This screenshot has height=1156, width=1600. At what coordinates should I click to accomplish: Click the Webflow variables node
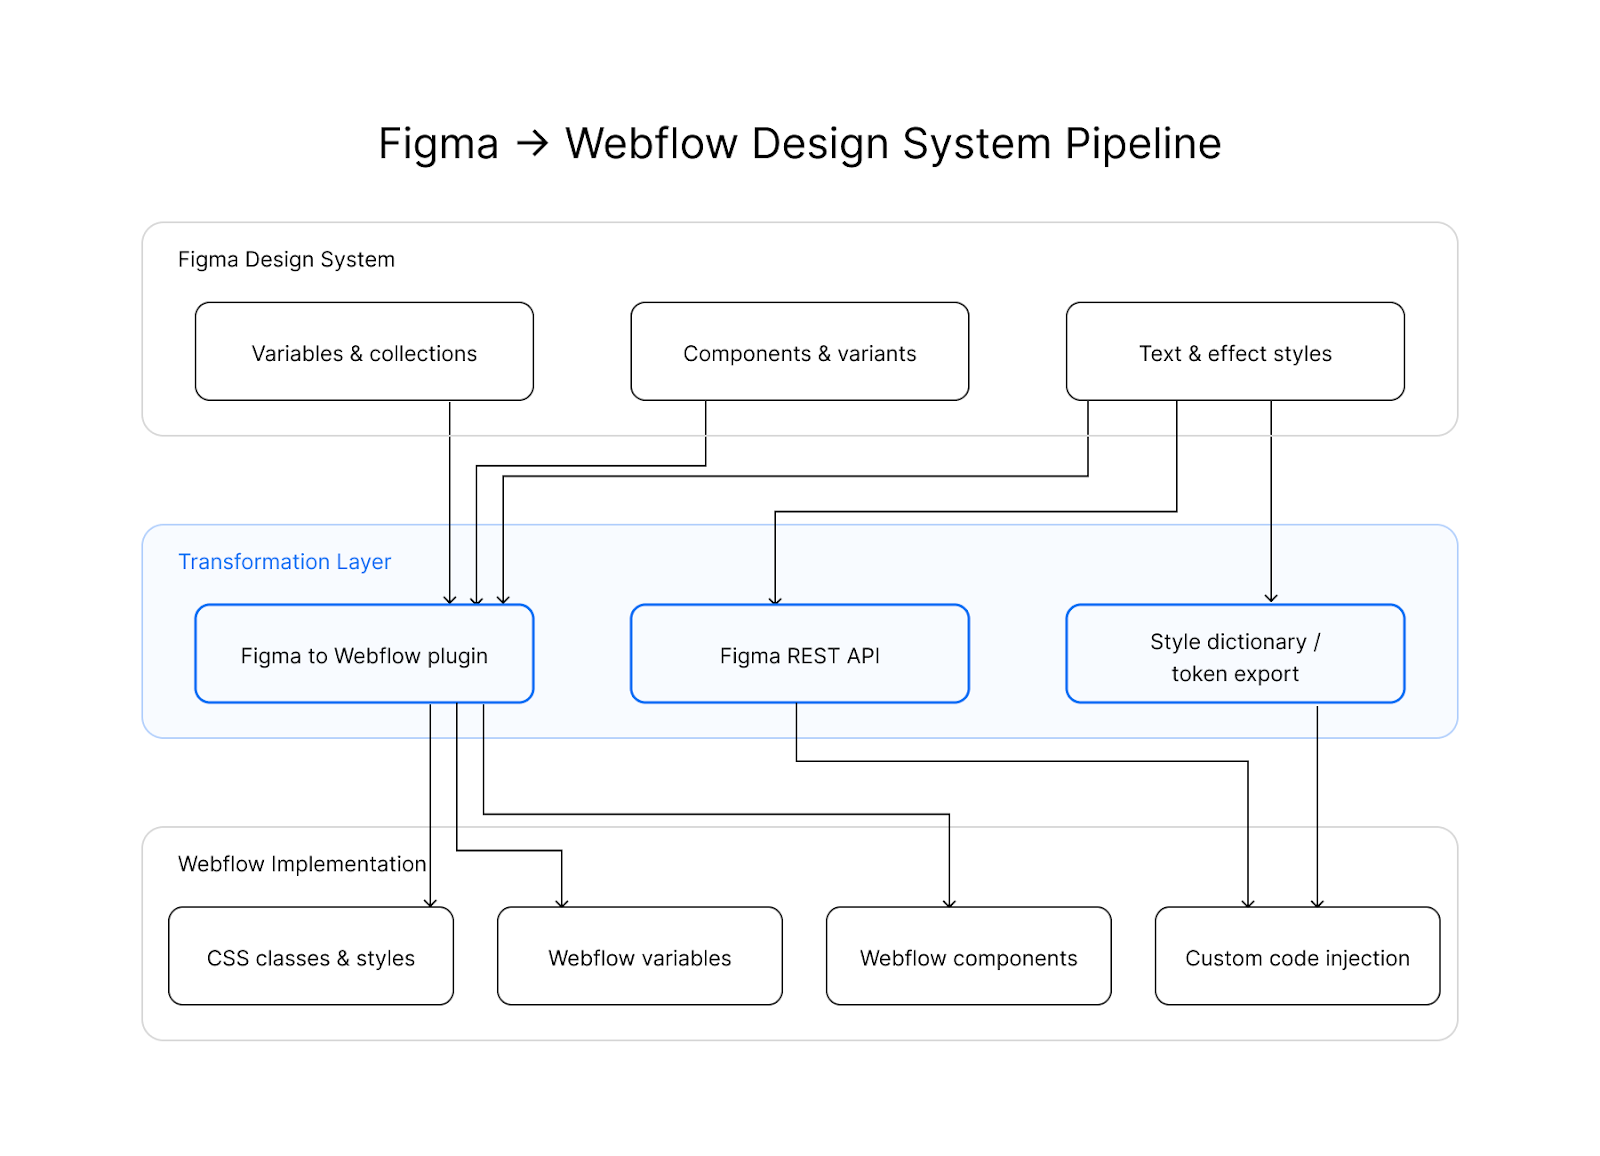click(640, 956)
